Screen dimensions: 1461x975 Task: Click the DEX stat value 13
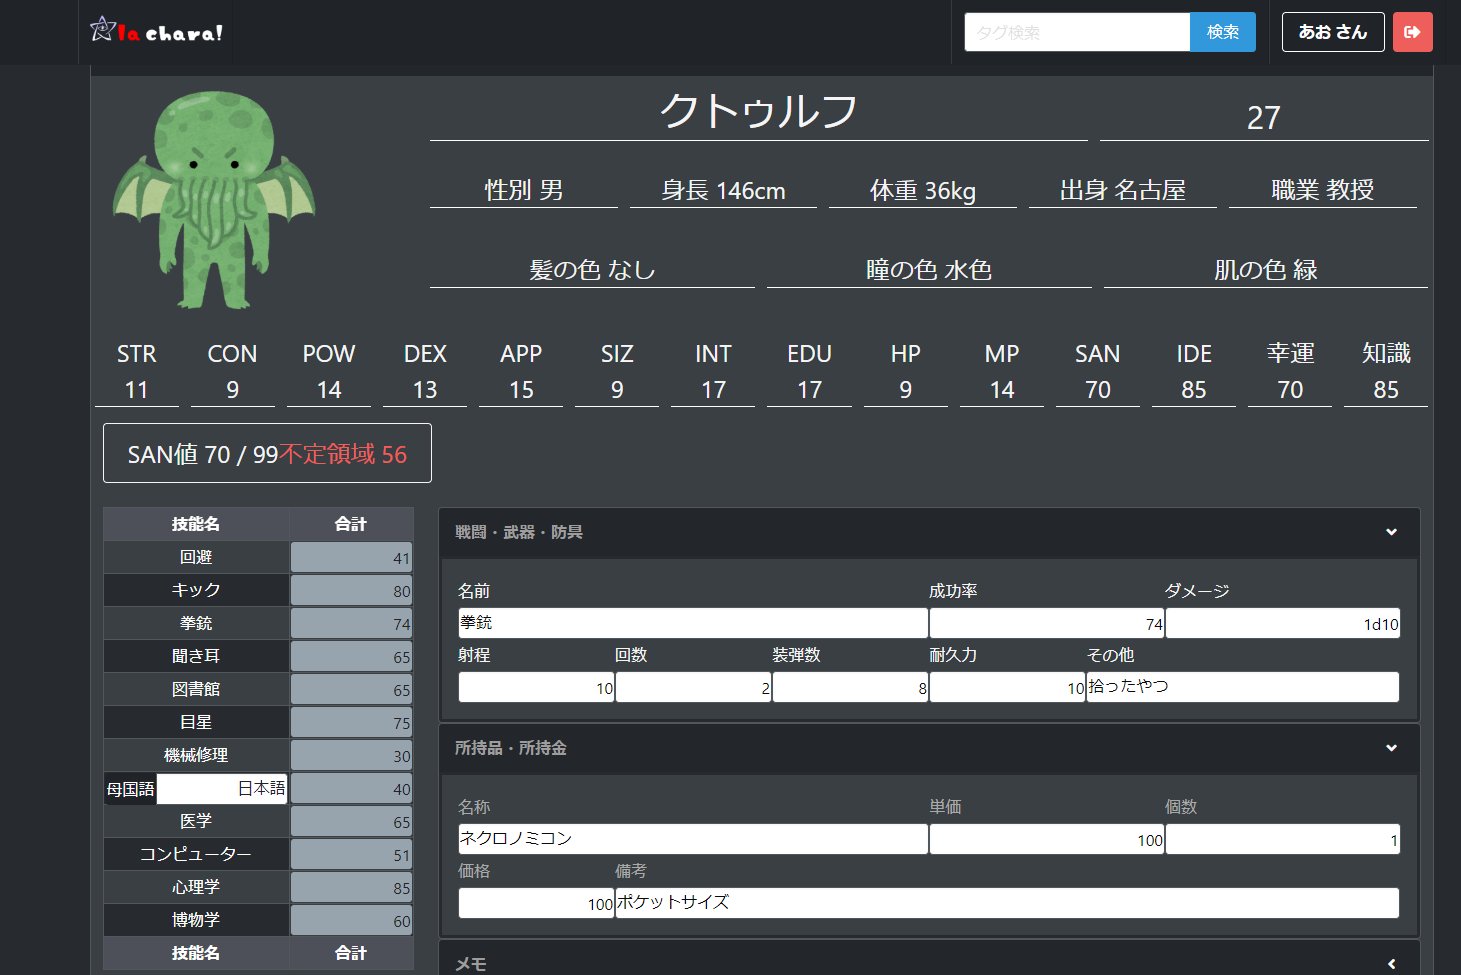425,390
